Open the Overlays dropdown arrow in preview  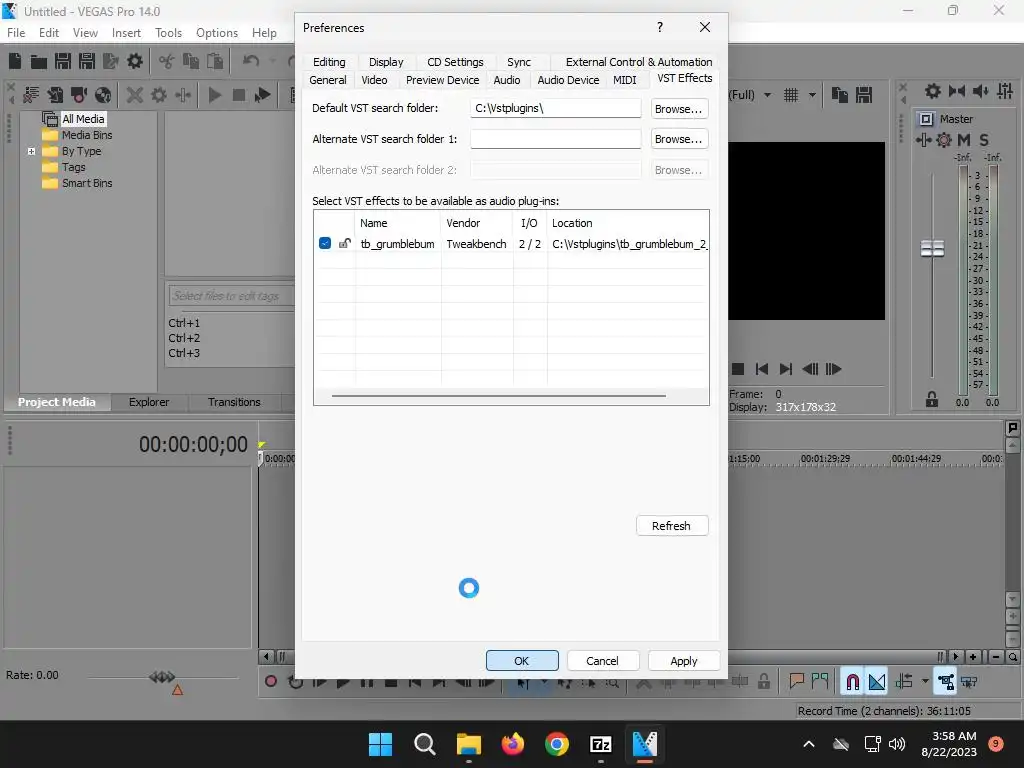click(812, 95)
